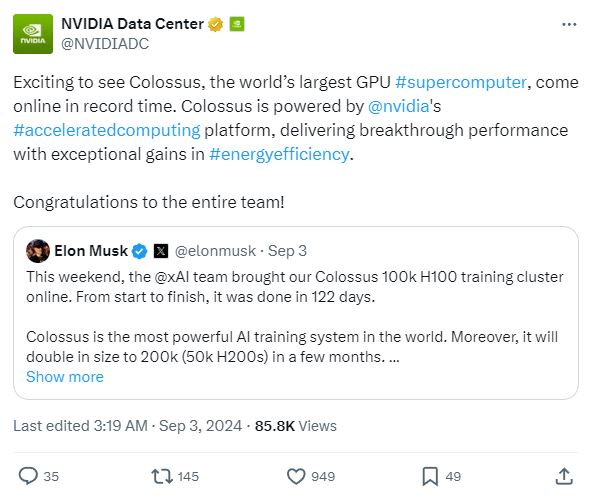Viewport: 590px width, 499px height.
Task: Repost using the retweet arrows icon
Action: pyautogui.click(x=162, y=476)
